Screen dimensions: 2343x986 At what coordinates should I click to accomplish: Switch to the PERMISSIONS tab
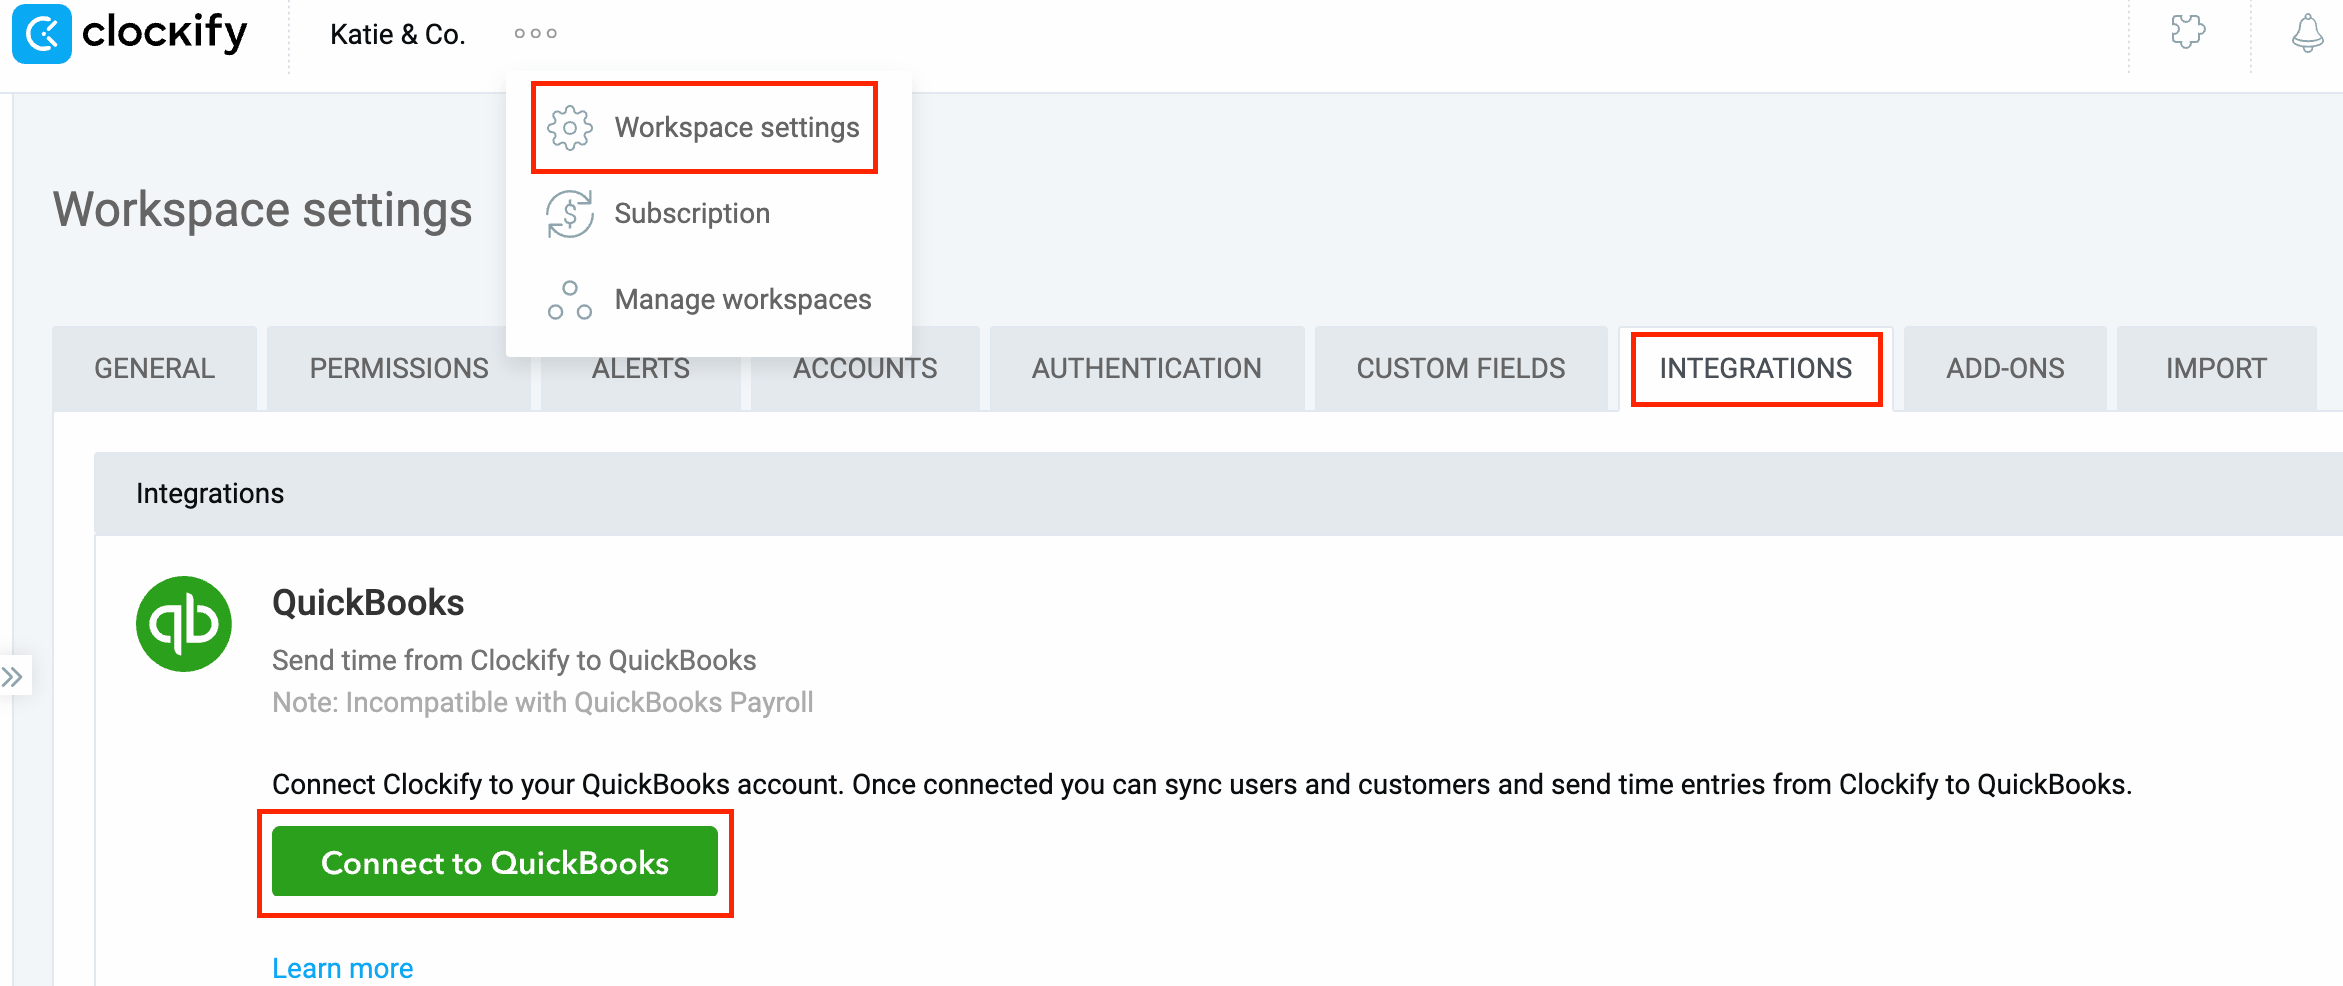(398, 368)
